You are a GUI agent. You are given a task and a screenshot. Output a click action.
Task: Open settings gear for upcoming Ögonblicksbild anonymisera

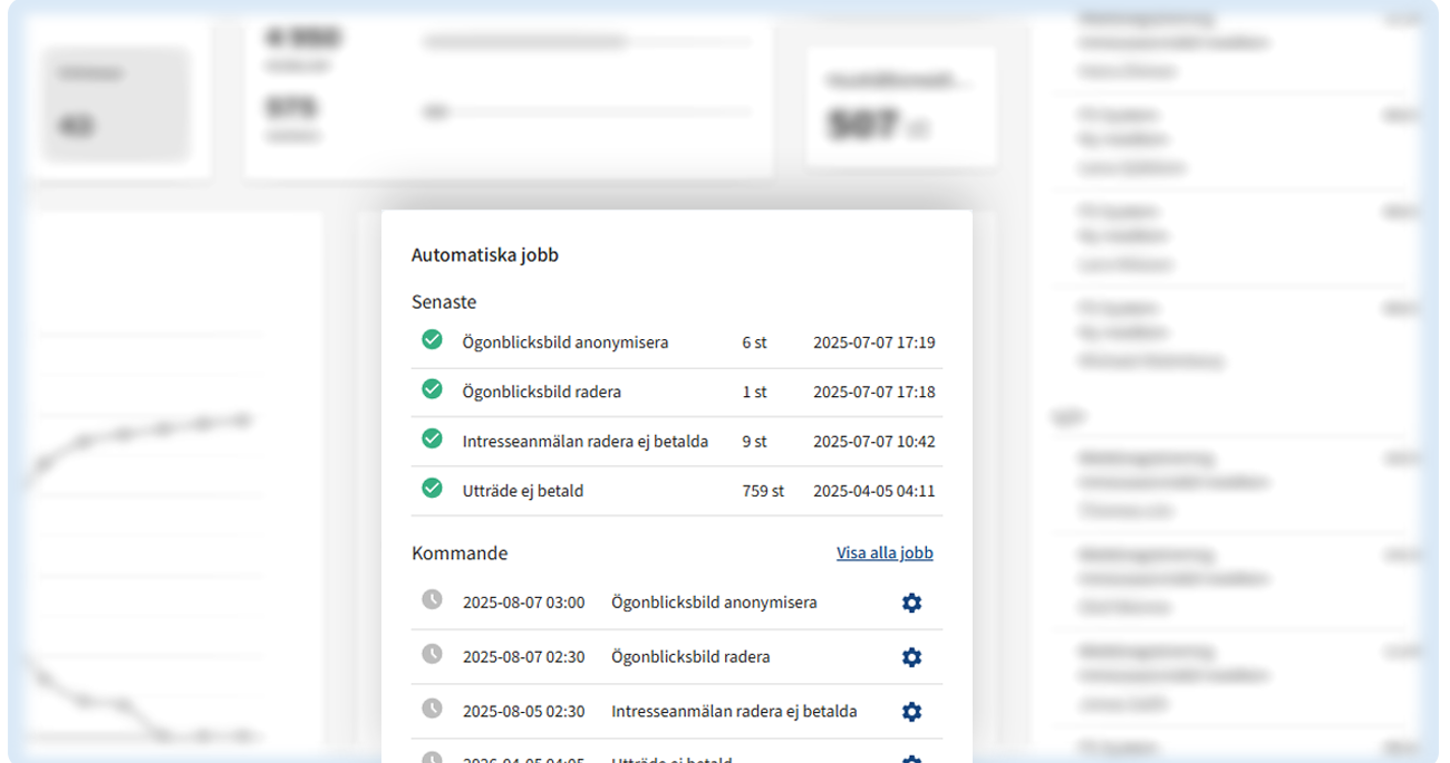pos(911,603)
